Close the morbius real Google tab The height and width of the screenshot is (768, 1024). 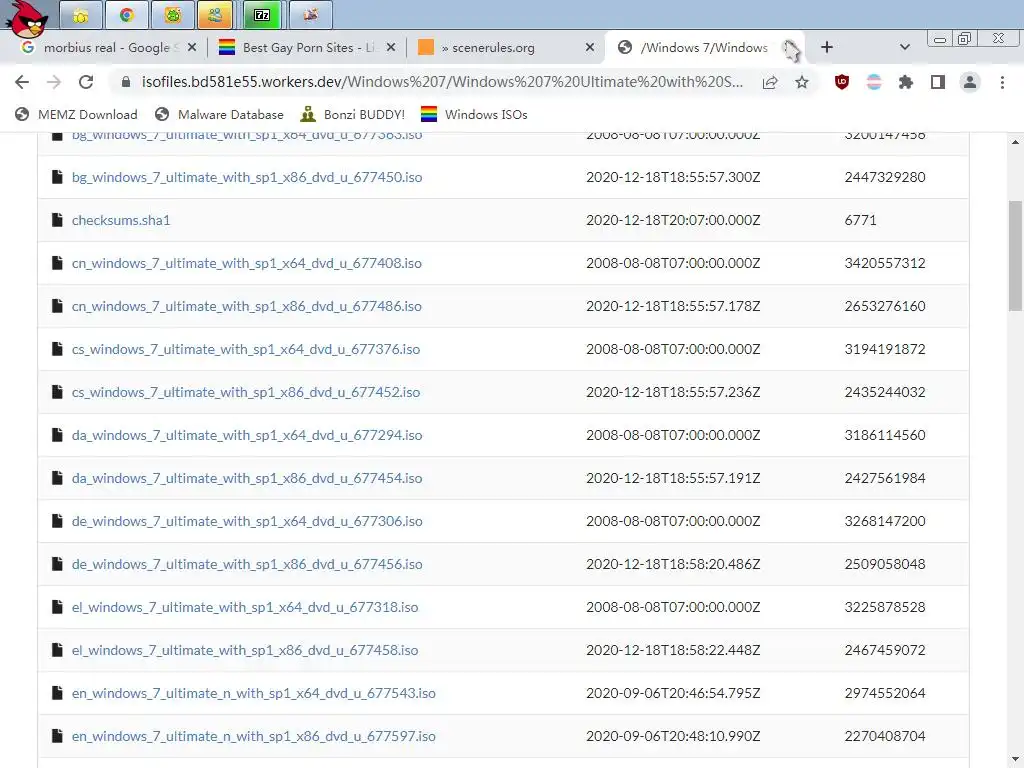(x=191, y=48)
